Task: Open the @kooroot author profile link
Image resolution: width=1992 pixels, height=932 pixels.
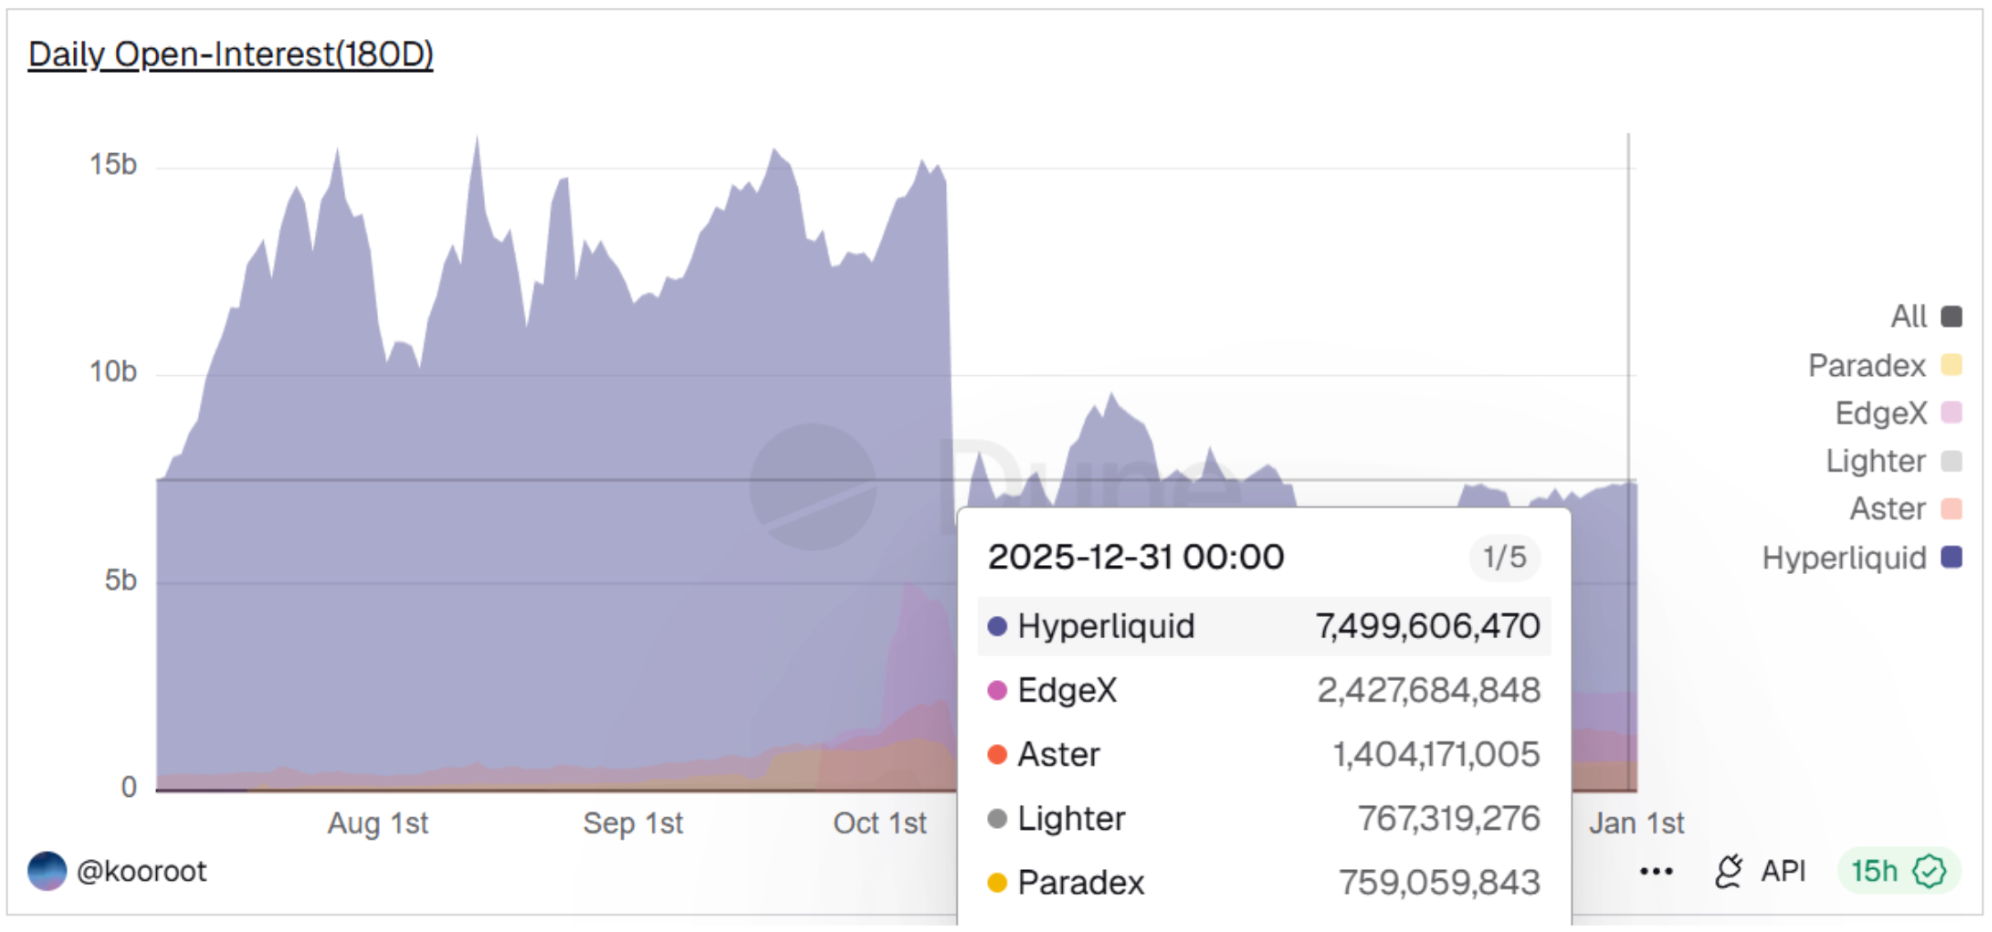Action: coord(141,871)
